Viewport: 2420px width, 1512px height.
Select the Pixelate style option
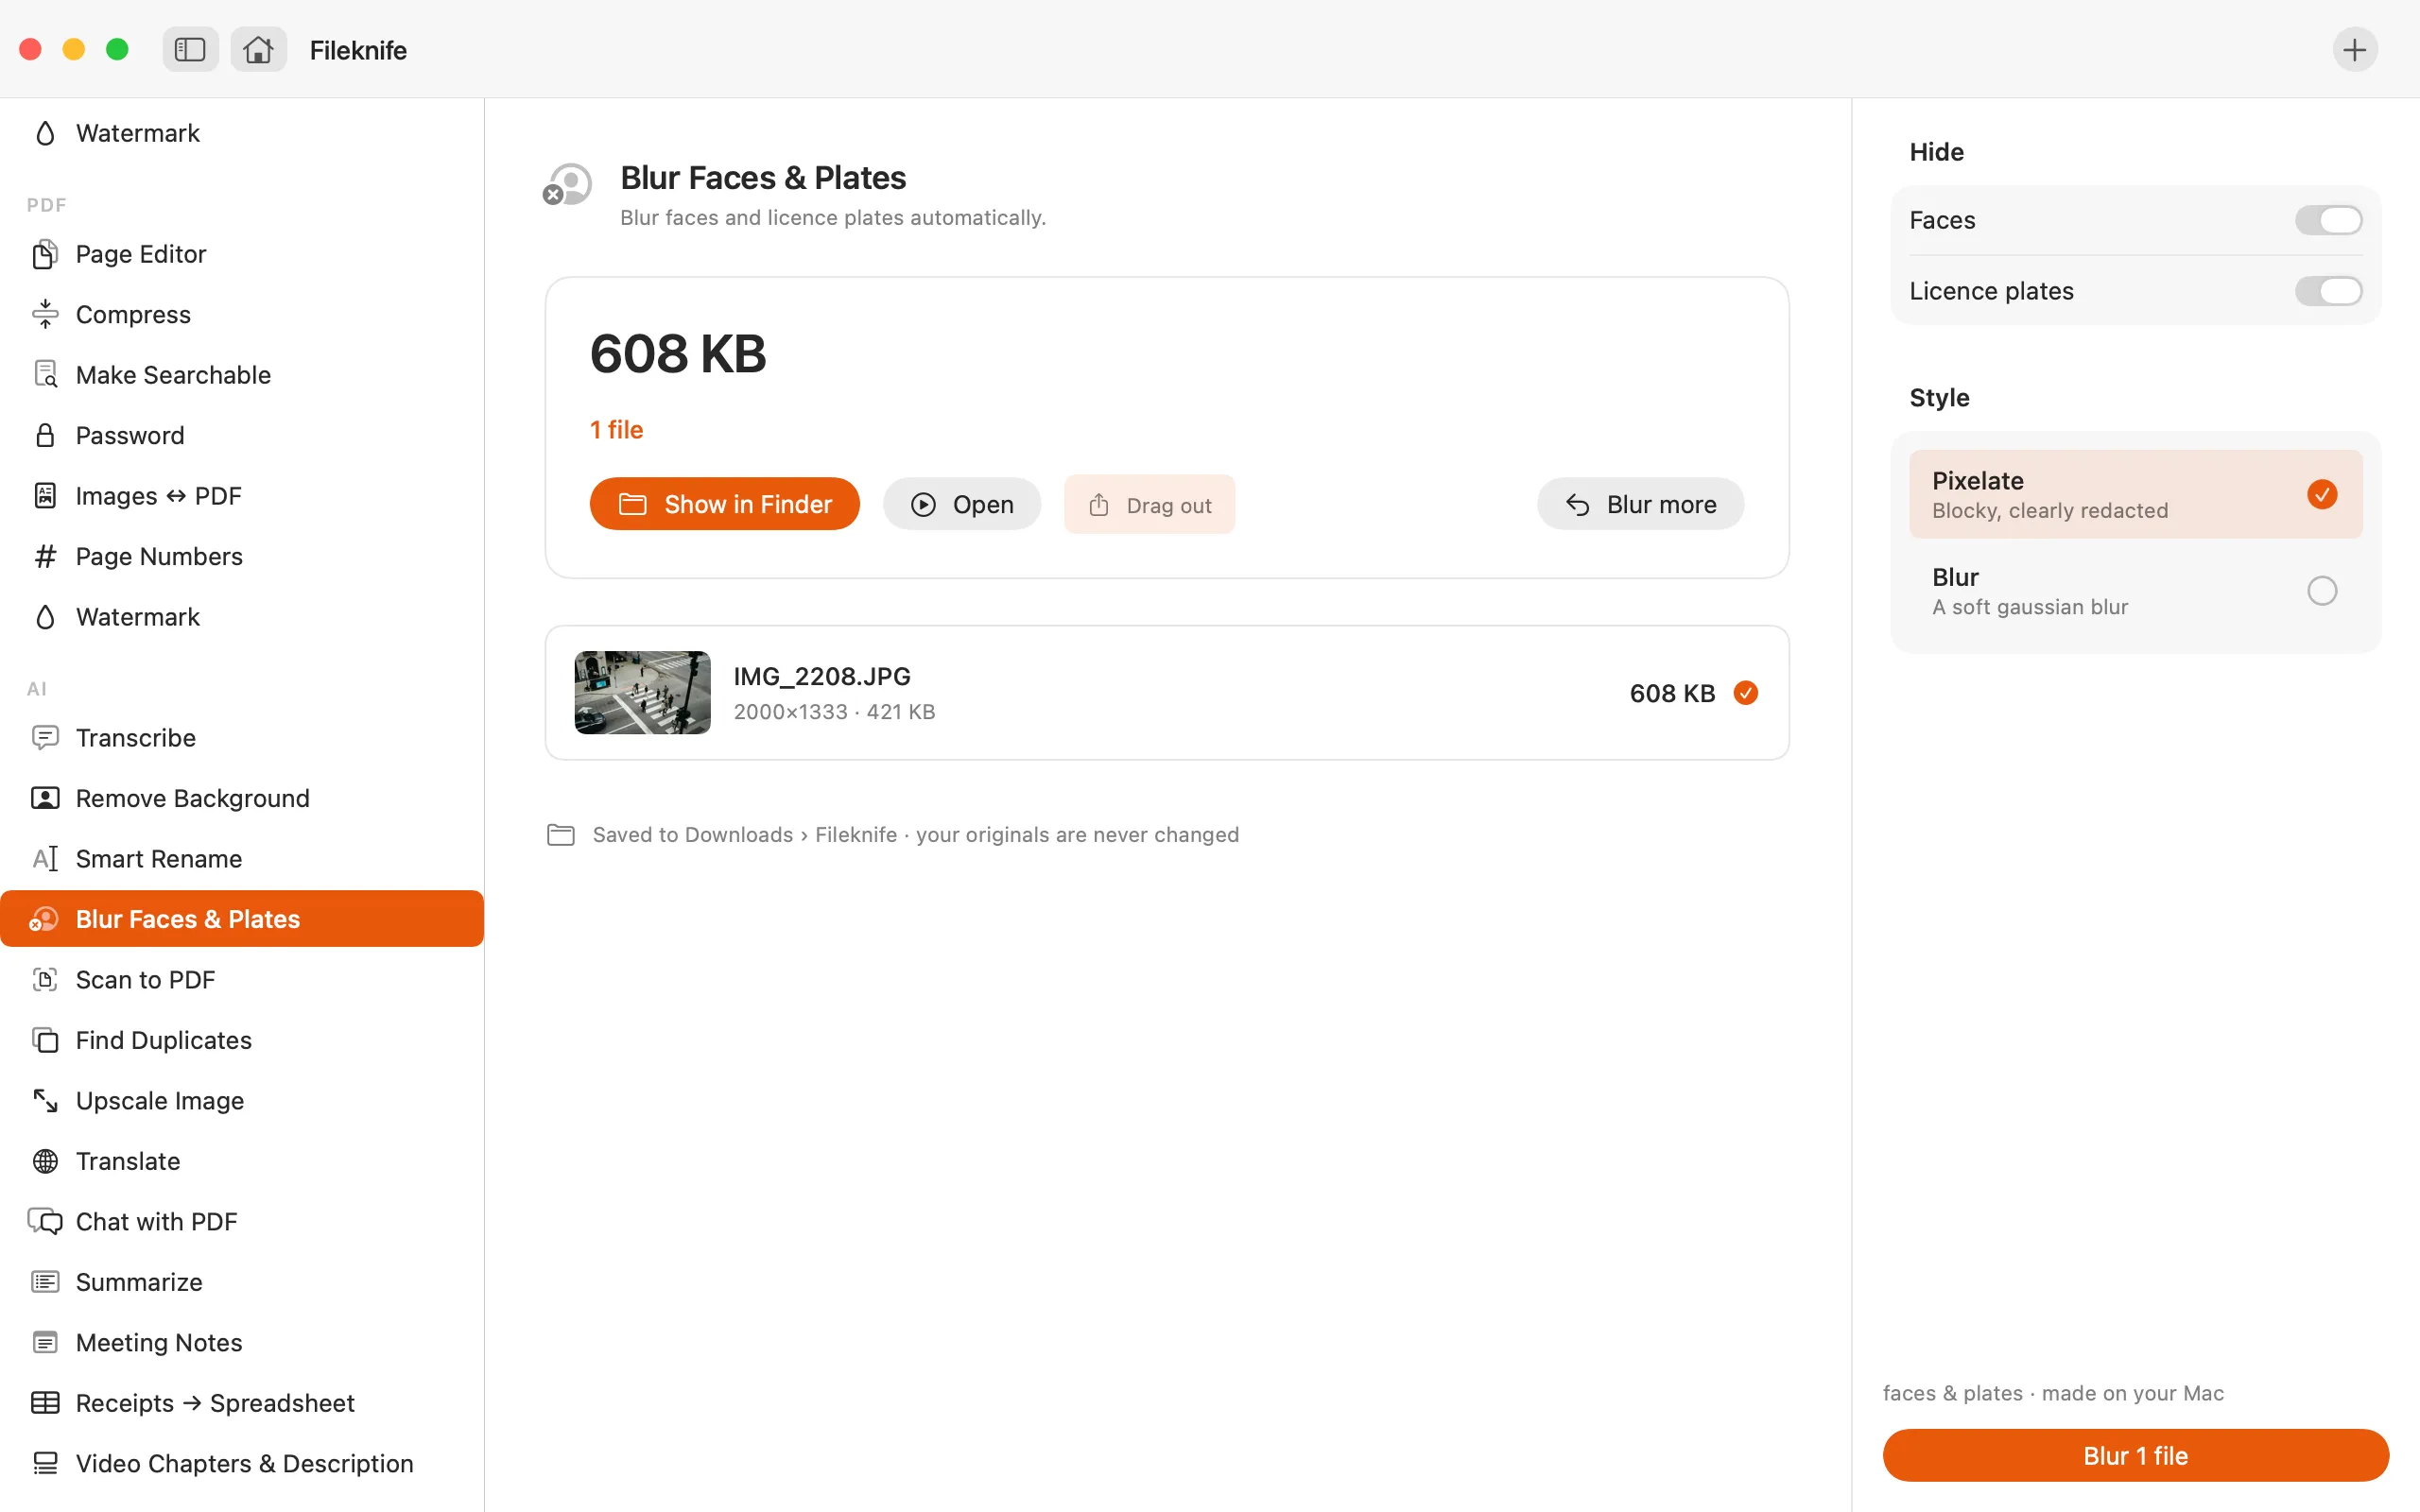tap(2135, 494)
